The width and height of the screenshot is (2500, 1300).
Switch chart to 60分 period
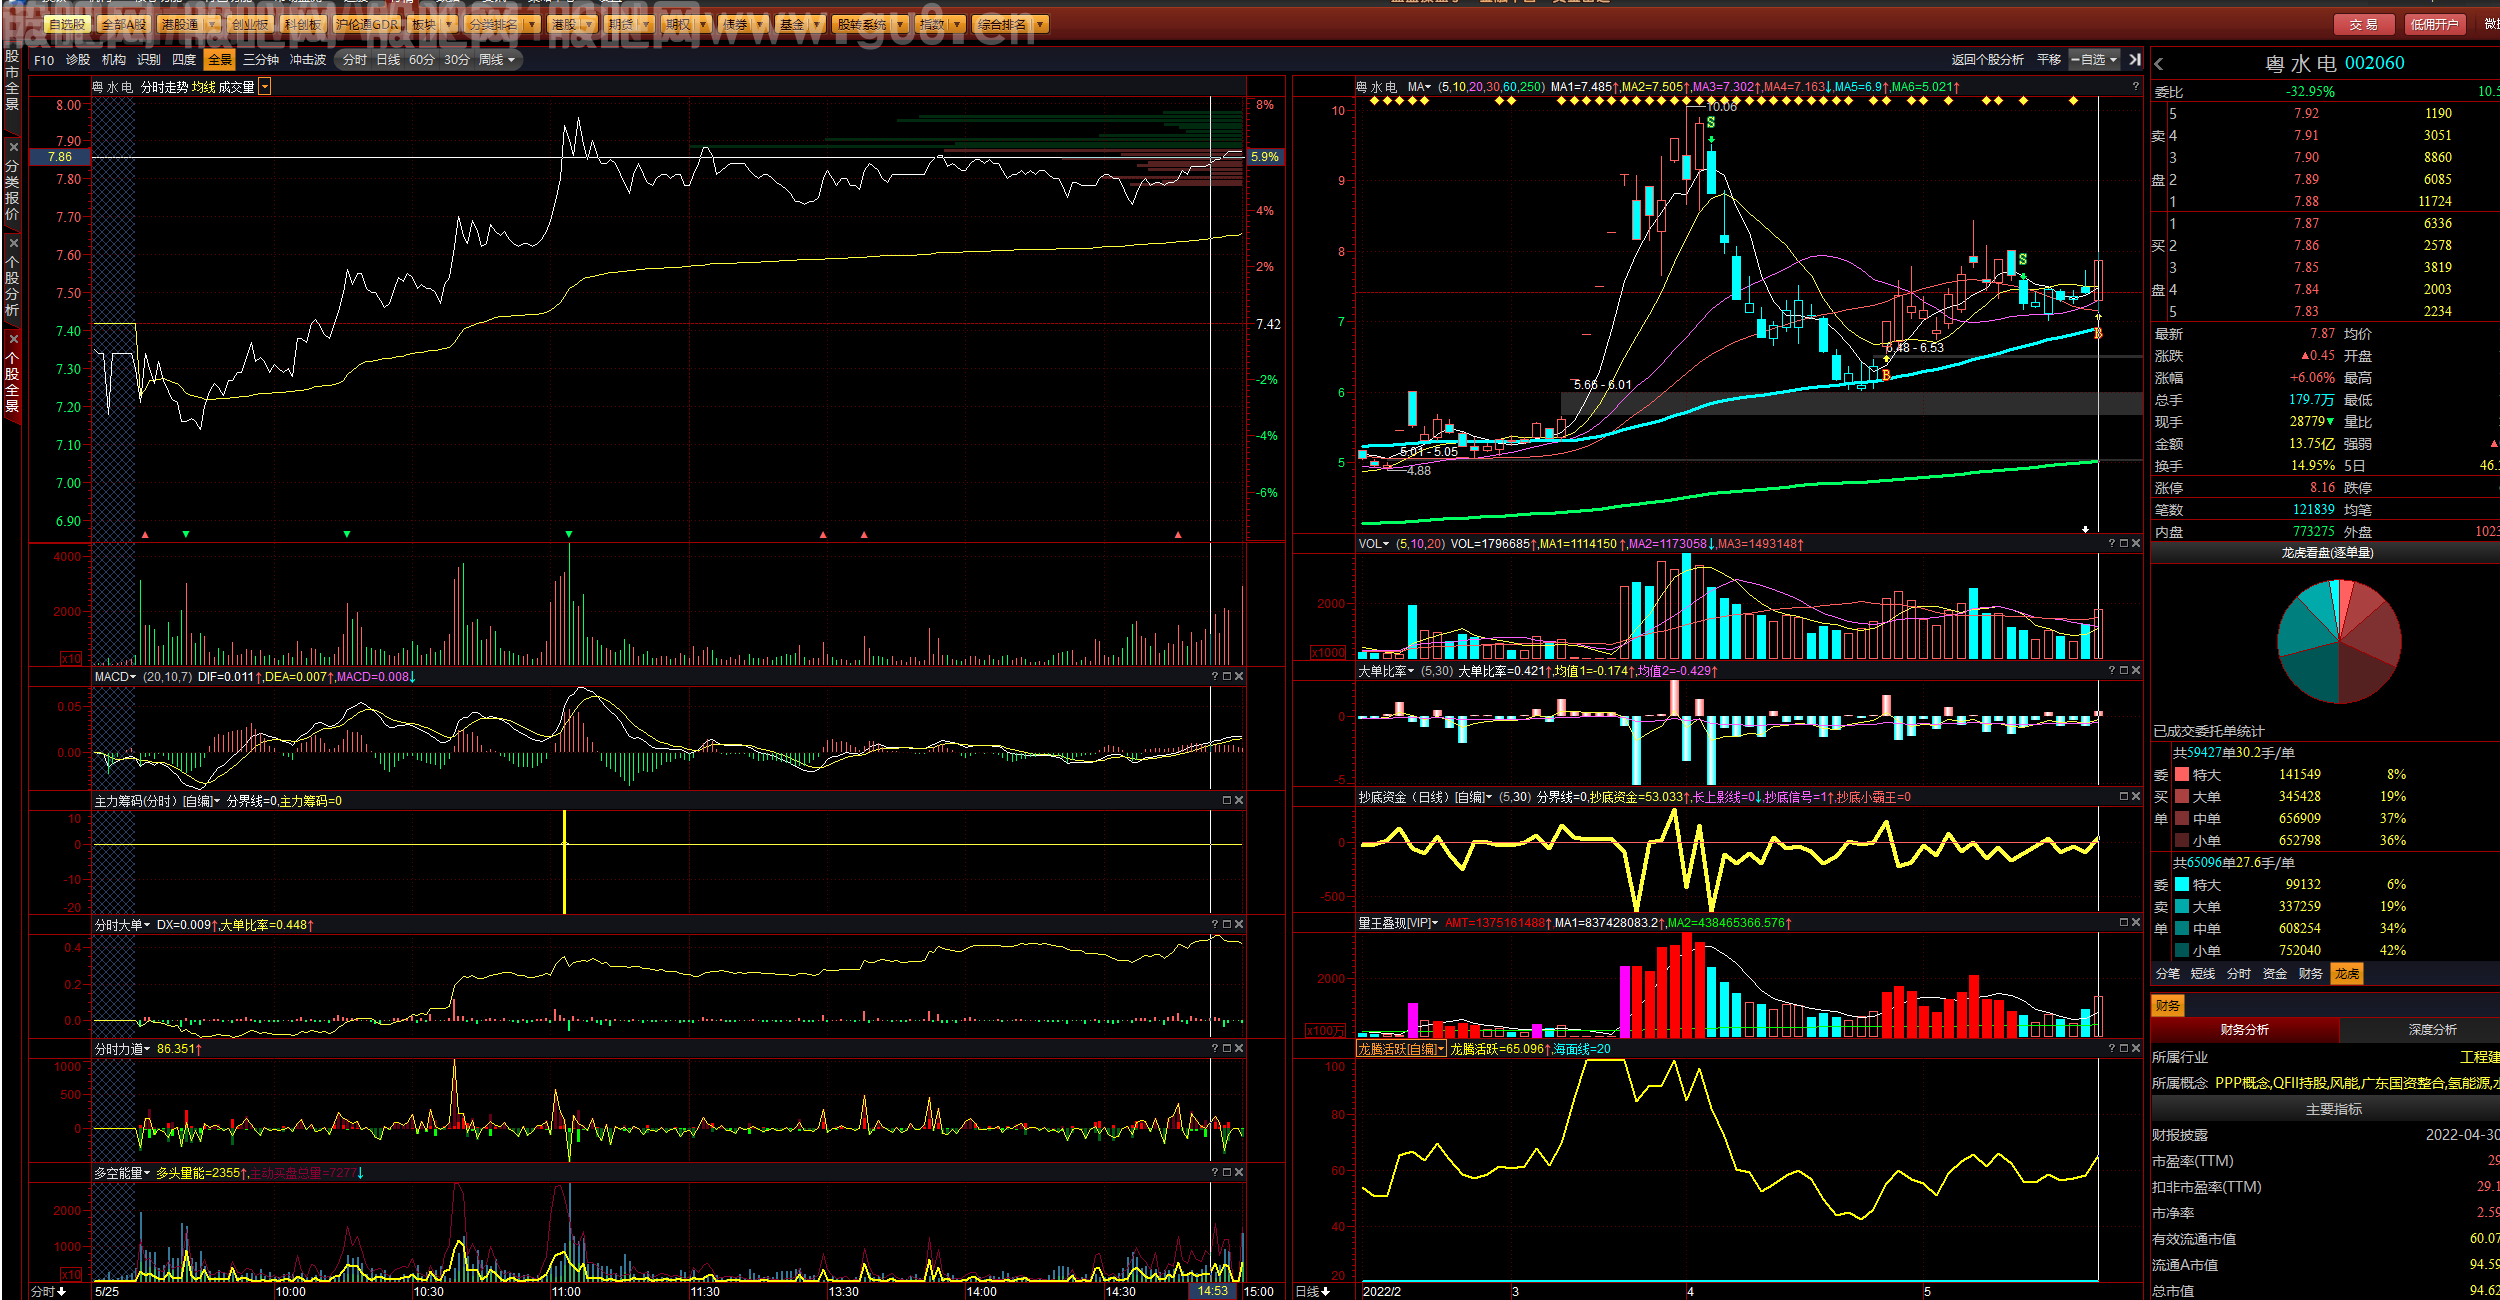[422, 60]
